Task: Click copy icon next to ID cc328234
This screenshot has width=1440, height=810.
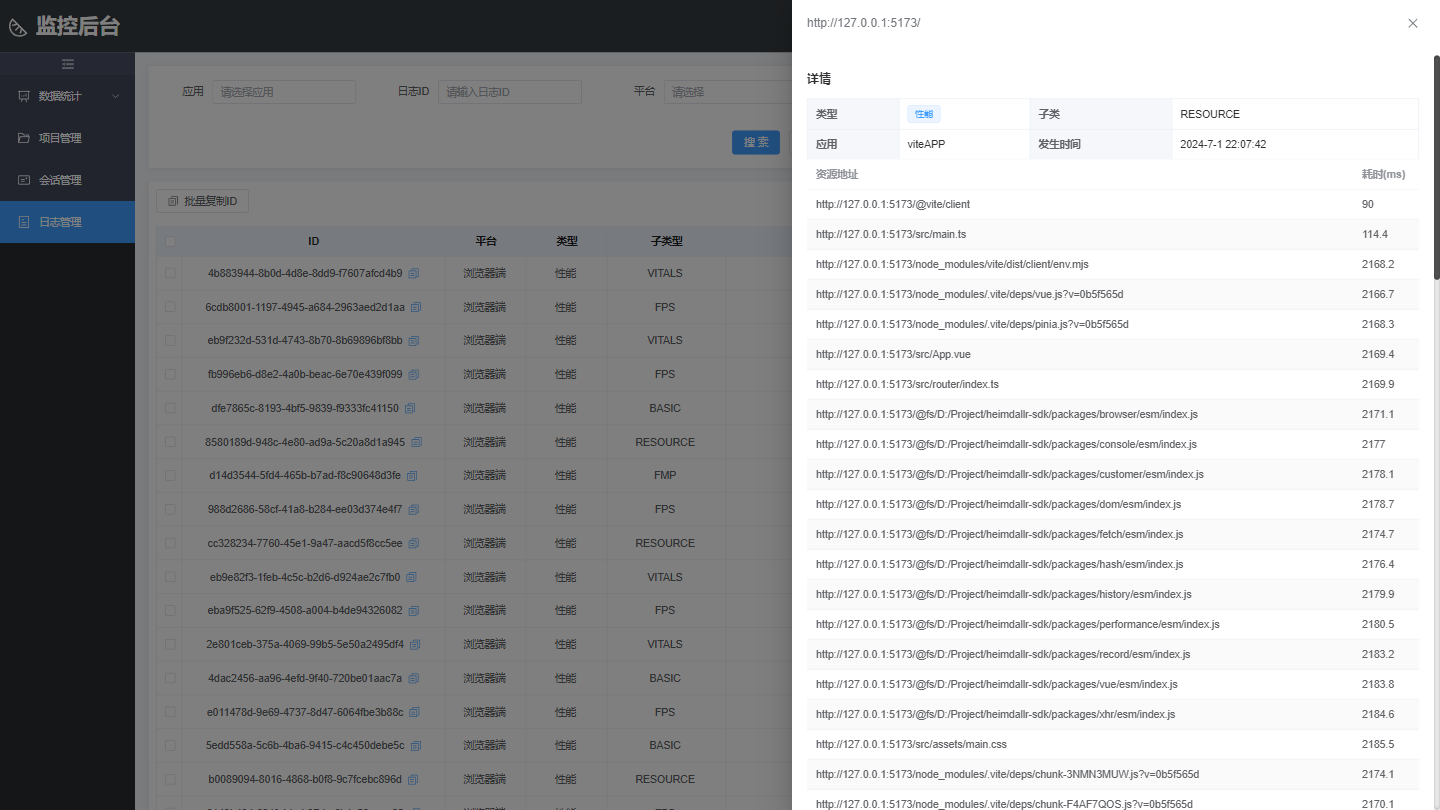Action: 414,543
